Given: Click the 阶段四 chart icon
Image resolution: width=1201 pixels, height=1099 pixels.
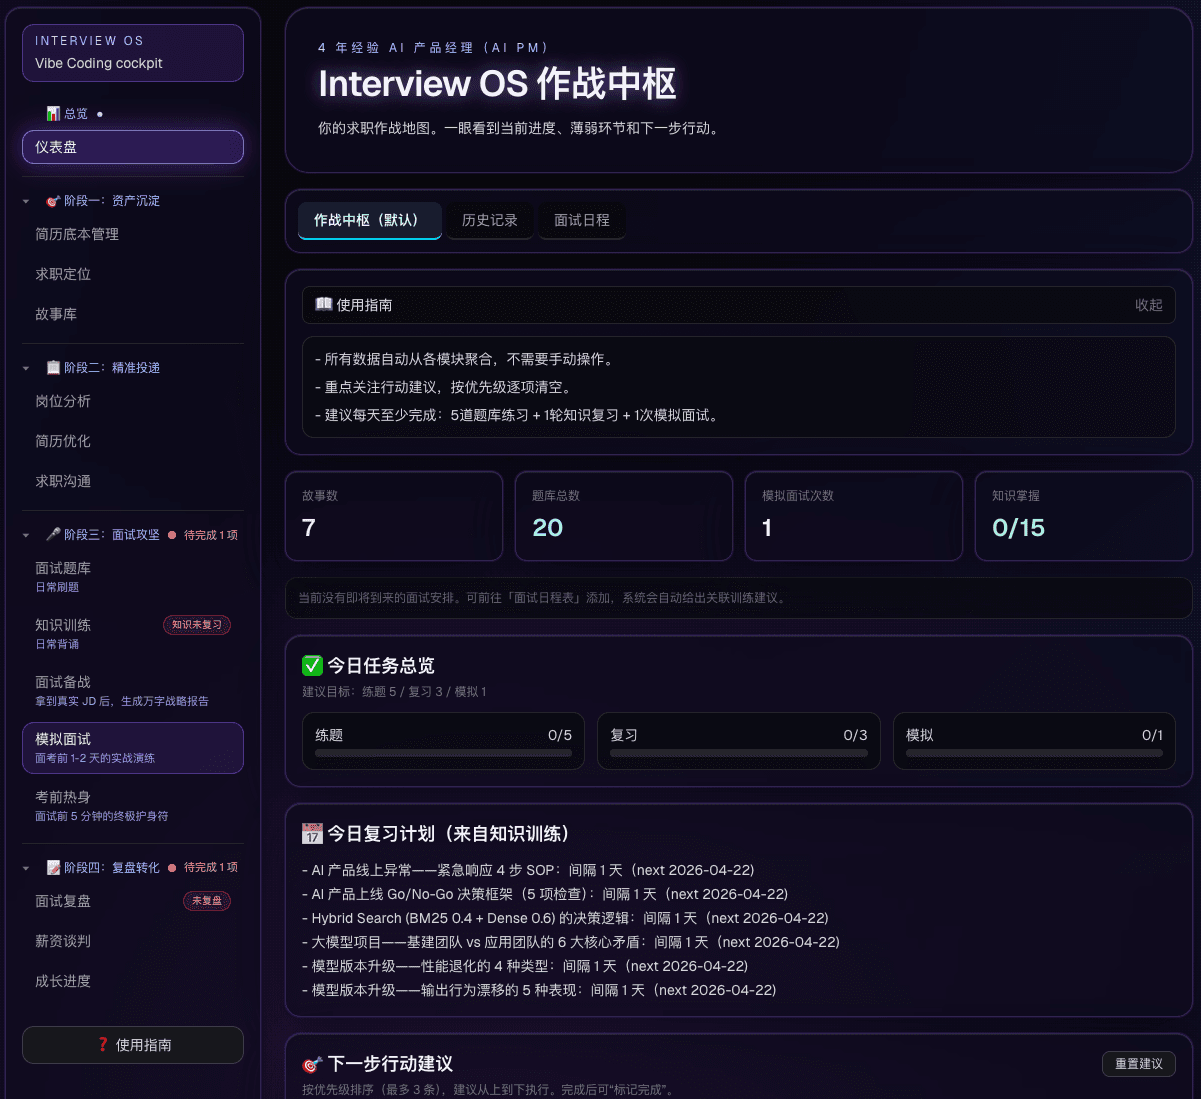Looking at the screenshot, I should point(53,868).
